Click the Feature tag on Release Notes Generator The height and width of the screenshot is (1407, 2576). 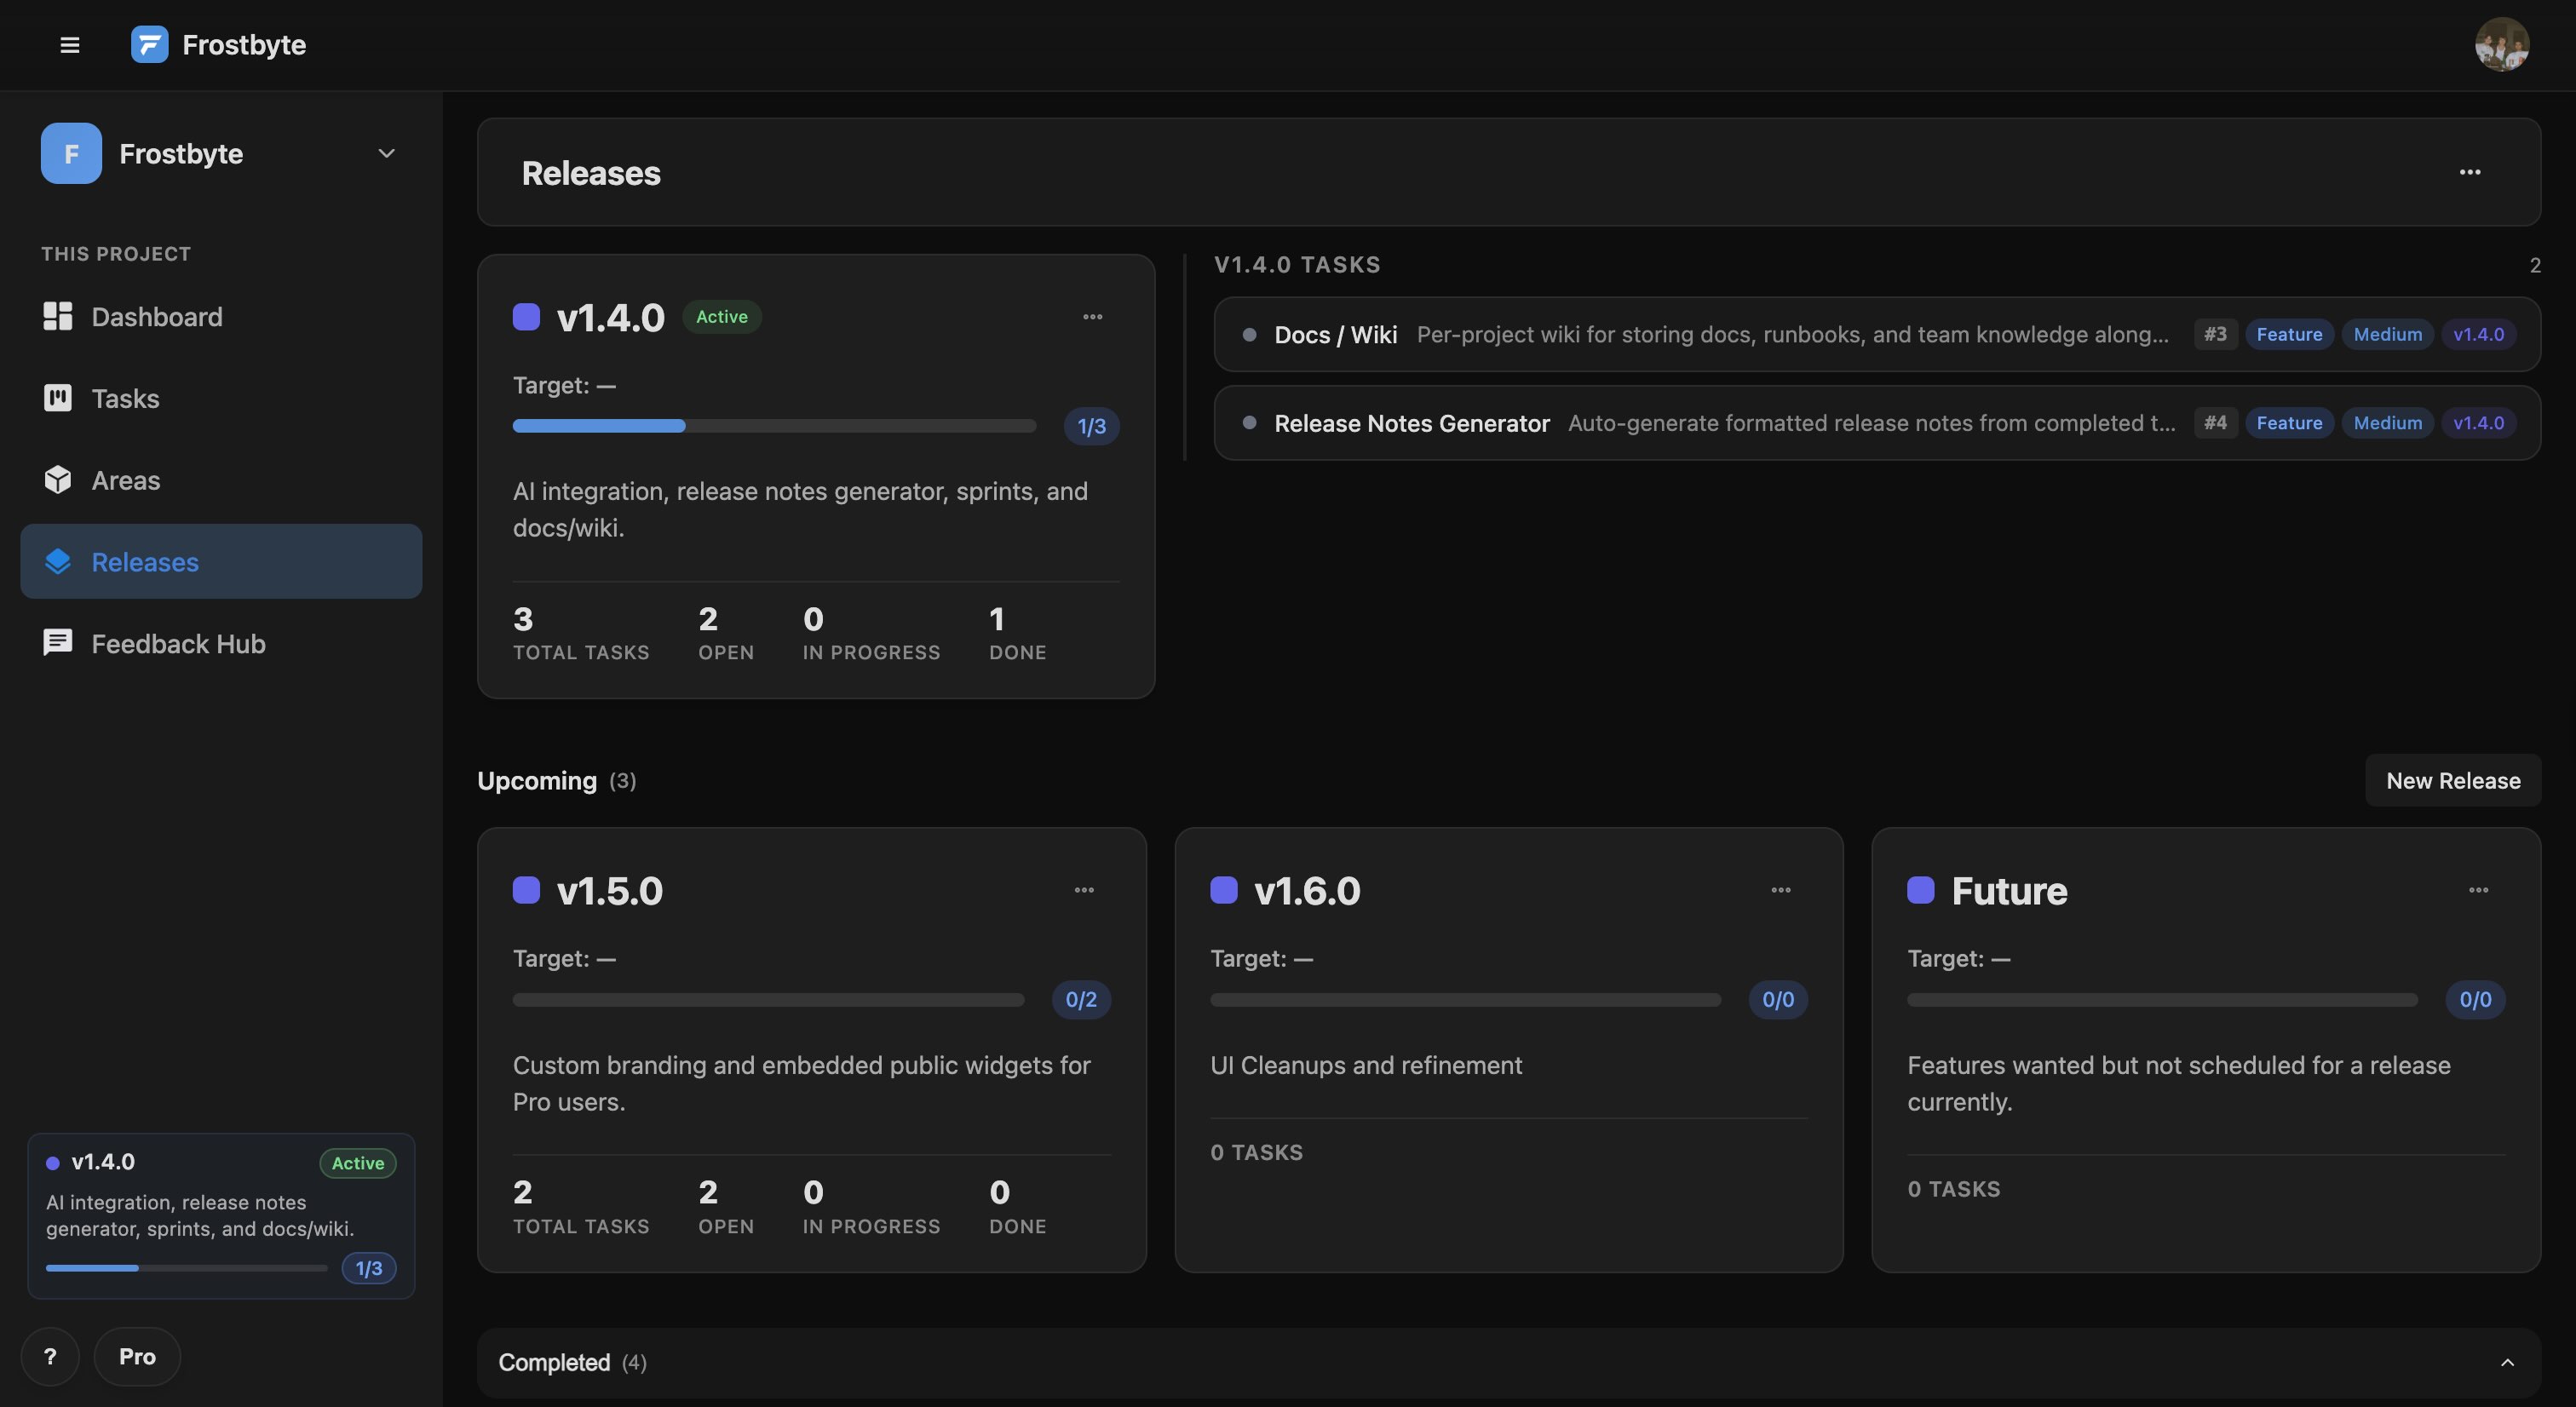2289,423
